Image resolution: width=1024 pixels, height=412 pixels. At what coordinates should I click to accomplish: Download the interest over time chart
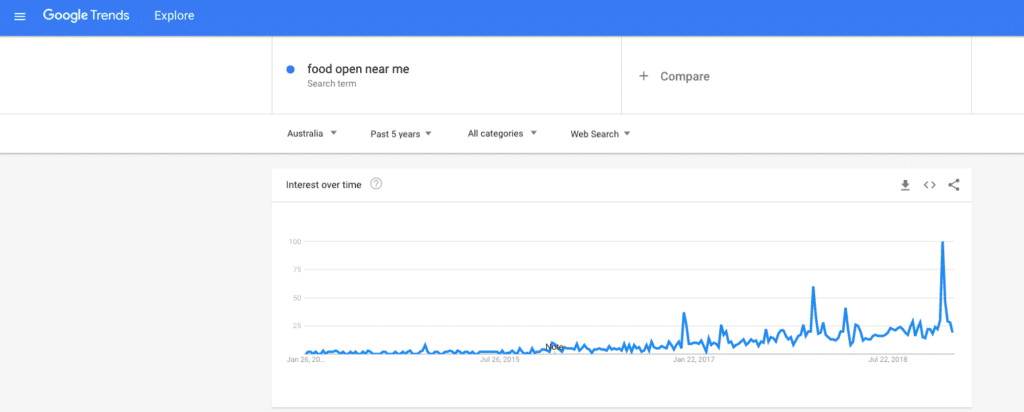coord(905,185)
